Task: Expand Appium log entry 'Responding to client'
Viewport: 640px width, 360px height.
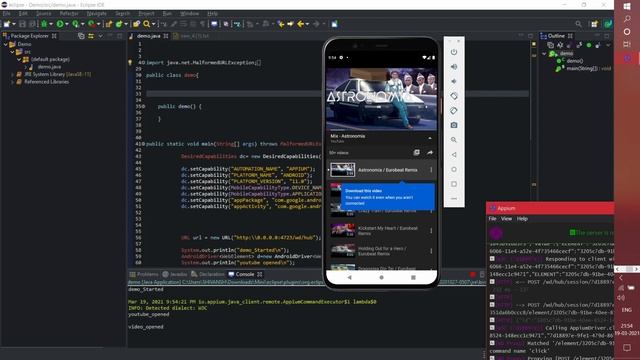Action: [492, 259]
